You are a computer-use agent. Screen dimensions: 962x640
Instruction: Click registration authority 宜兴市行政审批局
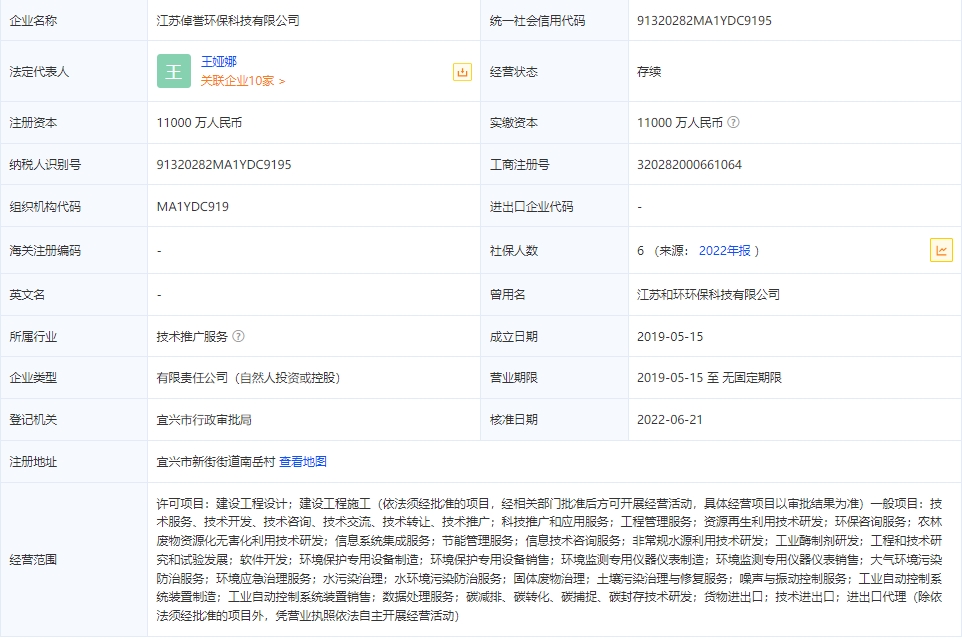204,420
